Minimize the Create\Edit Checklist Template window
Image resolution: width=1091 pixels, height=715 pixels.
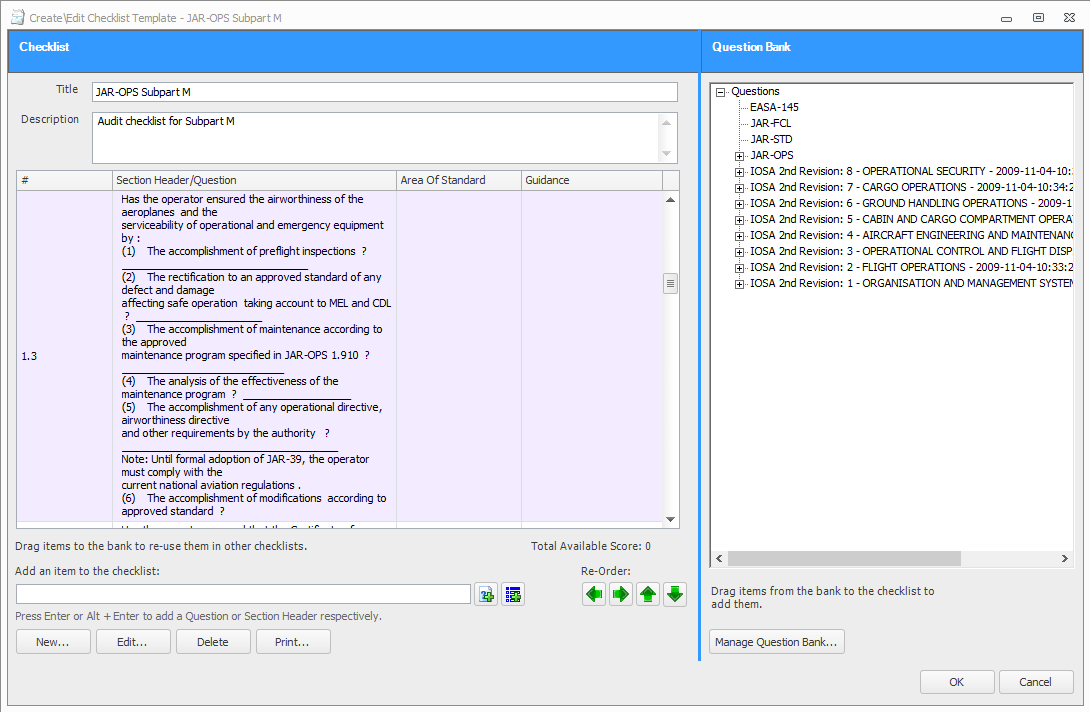click(1006, 18)
